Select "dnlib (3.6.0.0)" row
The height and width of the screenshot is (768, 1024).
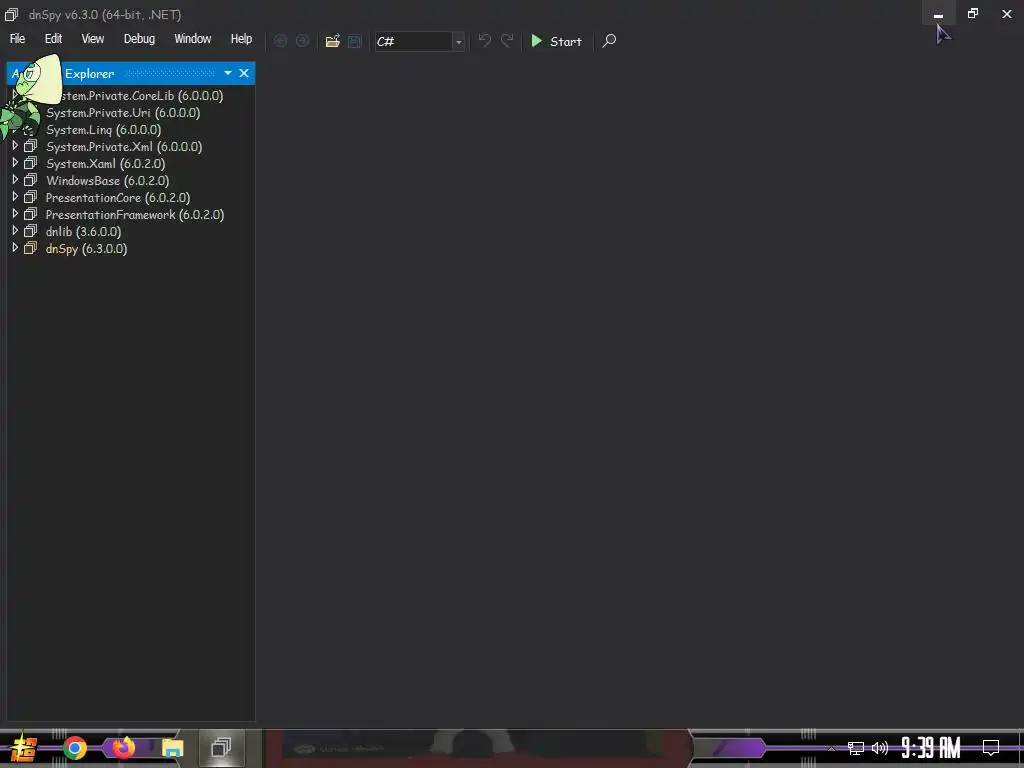click(83, 232)
